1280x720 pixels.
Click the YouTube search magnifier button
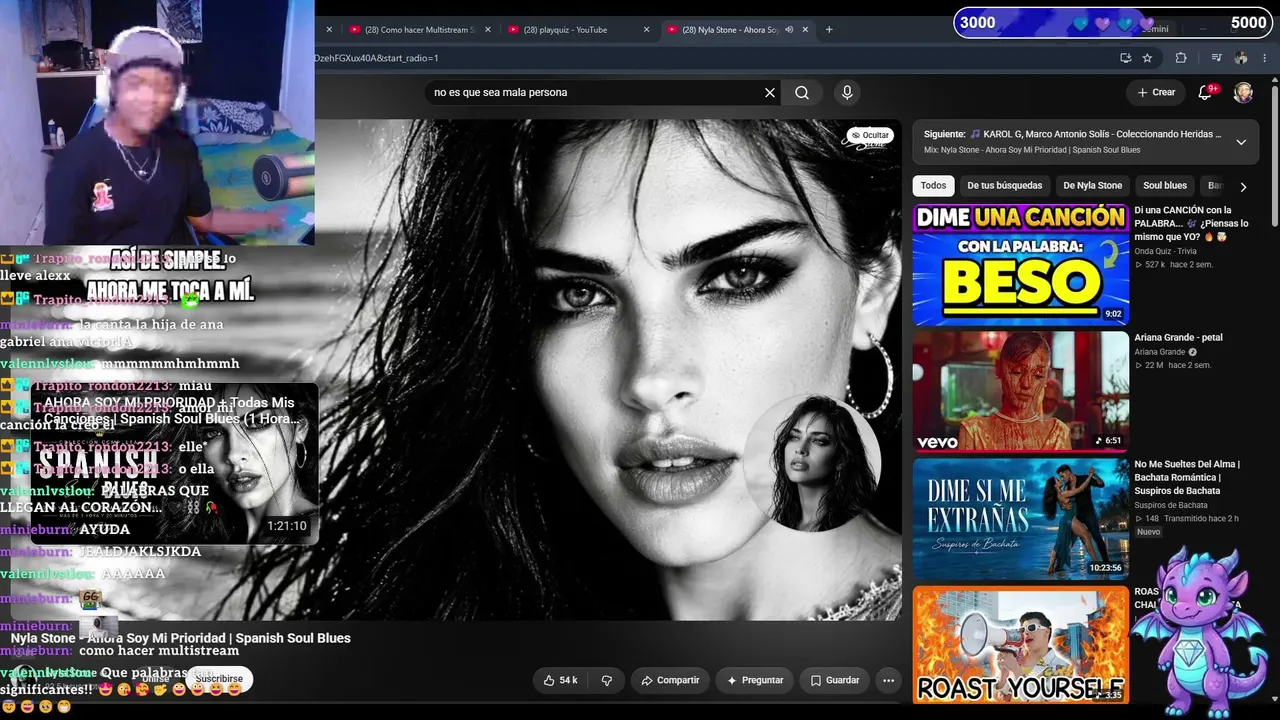click(802, 93)
